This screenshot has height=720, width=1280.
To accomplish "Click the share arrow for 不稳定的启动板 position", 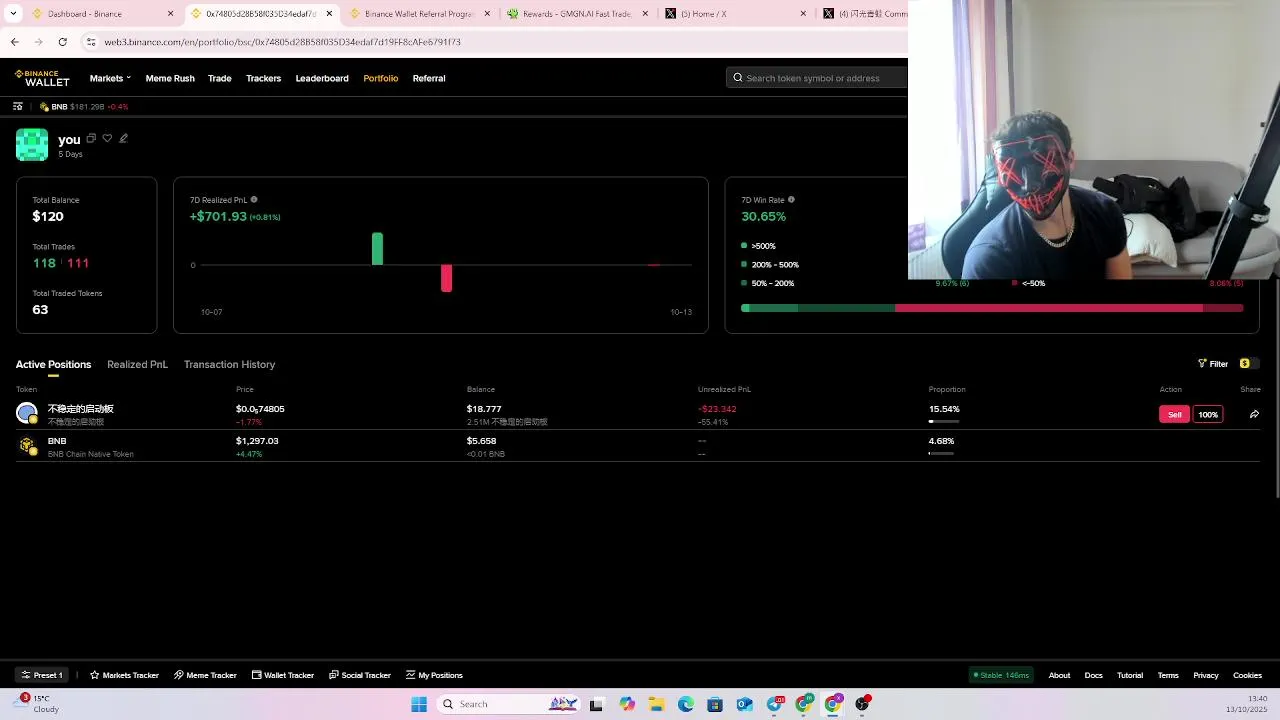I will click(x=1254, y=414).
